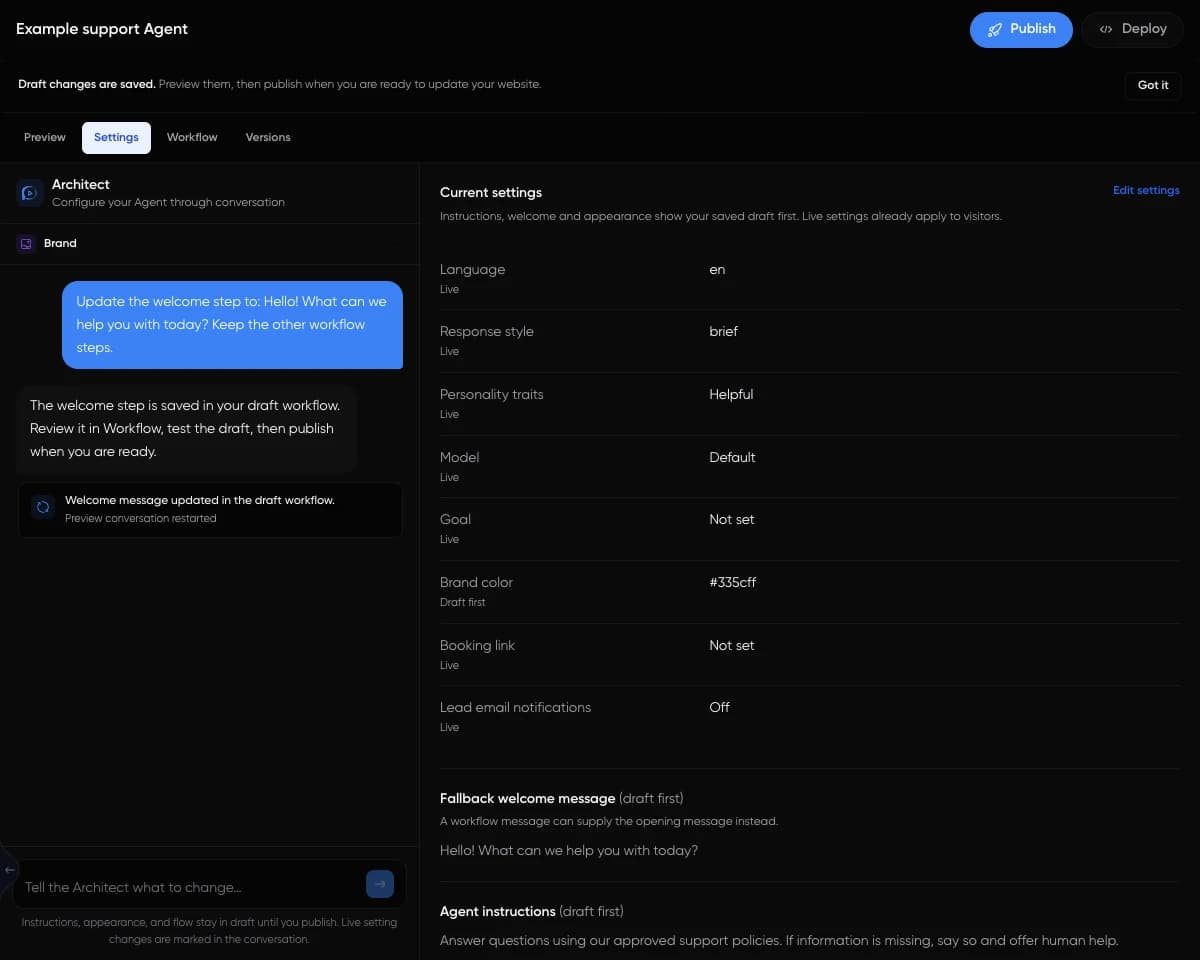Image resolution: width=1200 pixels, height=960 pixels.
Task: Click the code brackets icon on Deploy
Action: (x=1105, y=29)
